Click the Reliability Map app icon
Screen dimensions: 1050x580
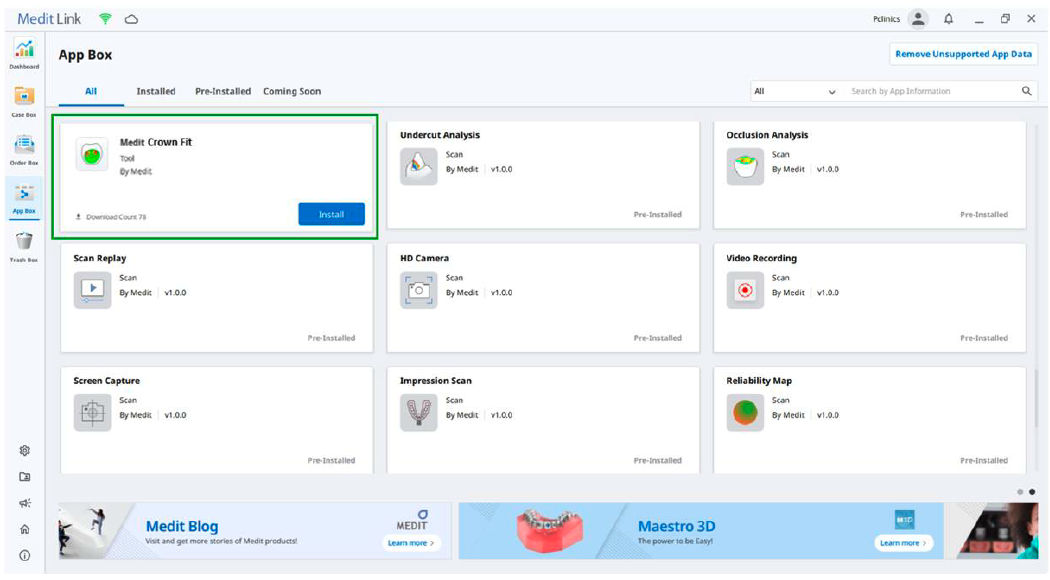(x=745, y=412)
